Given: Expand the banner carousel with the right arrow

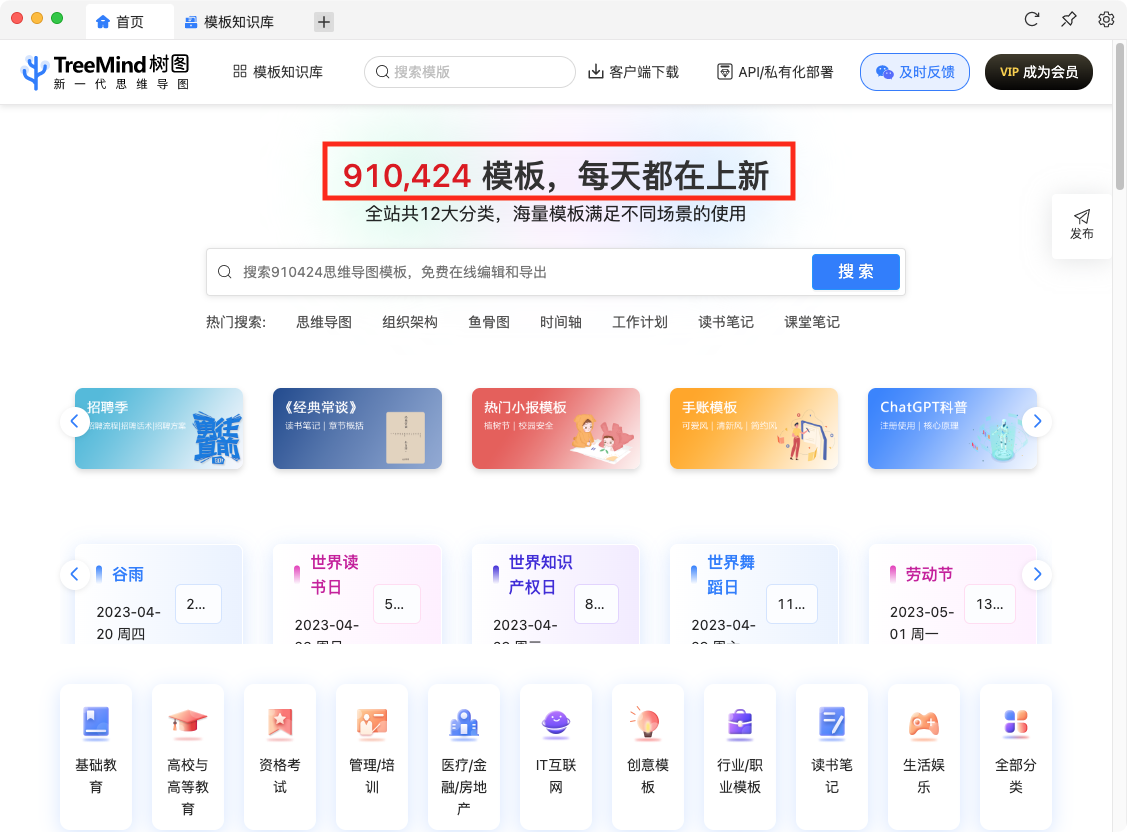Looking at the screenshot, I should (x=1037, y=421).
